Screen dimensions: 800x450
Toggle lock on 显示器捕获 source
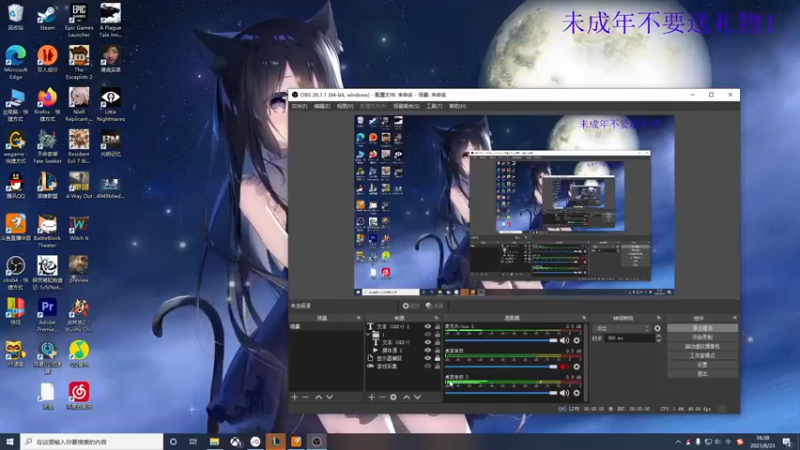click(x=437, y=358)
